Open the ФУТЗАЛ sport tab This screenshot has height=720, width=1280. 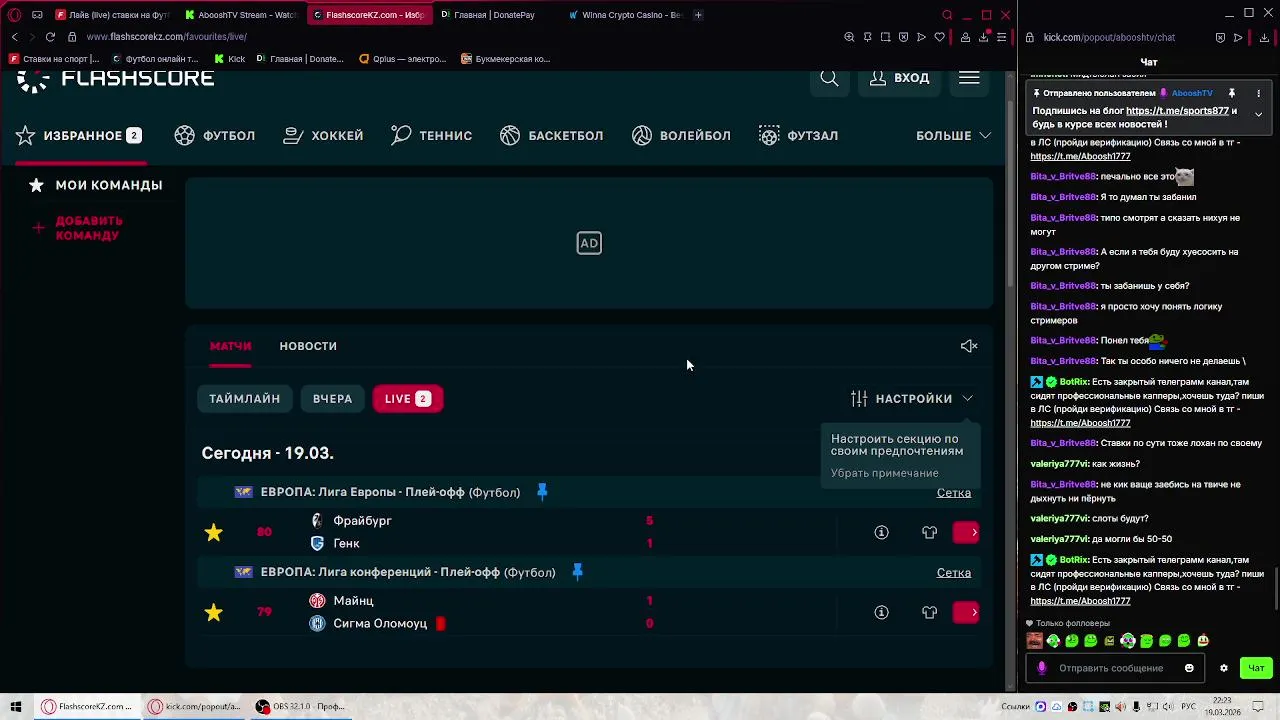coord(798,136)
